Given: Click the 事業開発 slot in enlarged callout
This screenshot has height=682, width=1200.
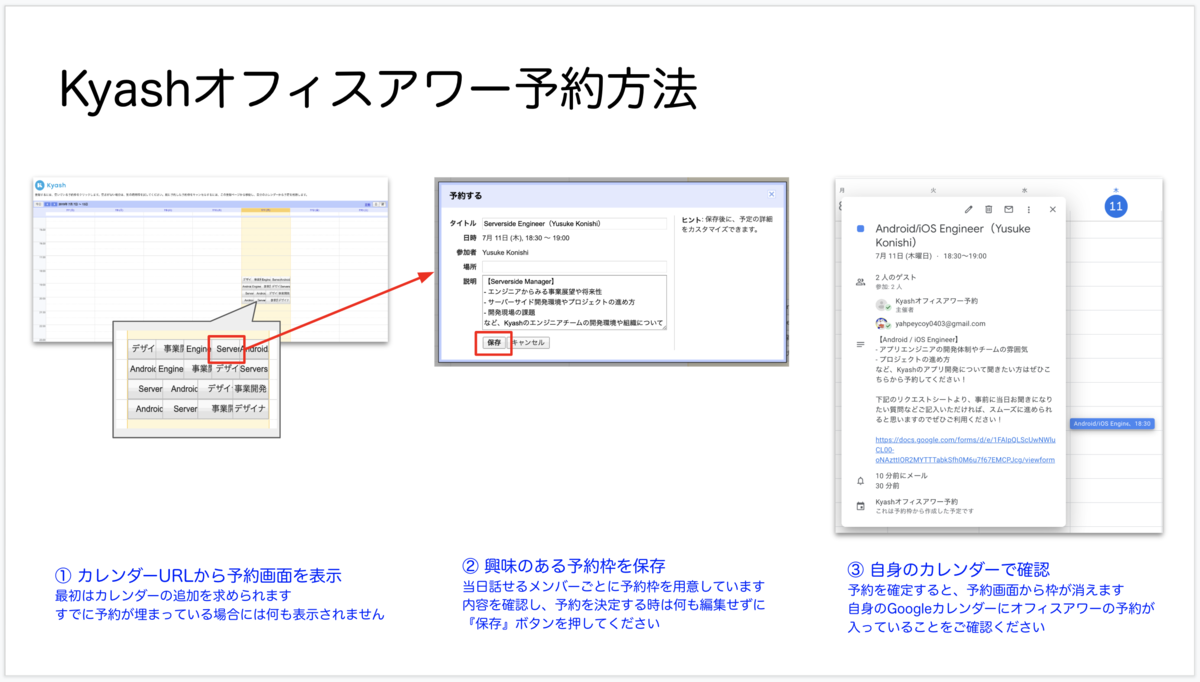Looking at the screenshot, I should (251, 389).
